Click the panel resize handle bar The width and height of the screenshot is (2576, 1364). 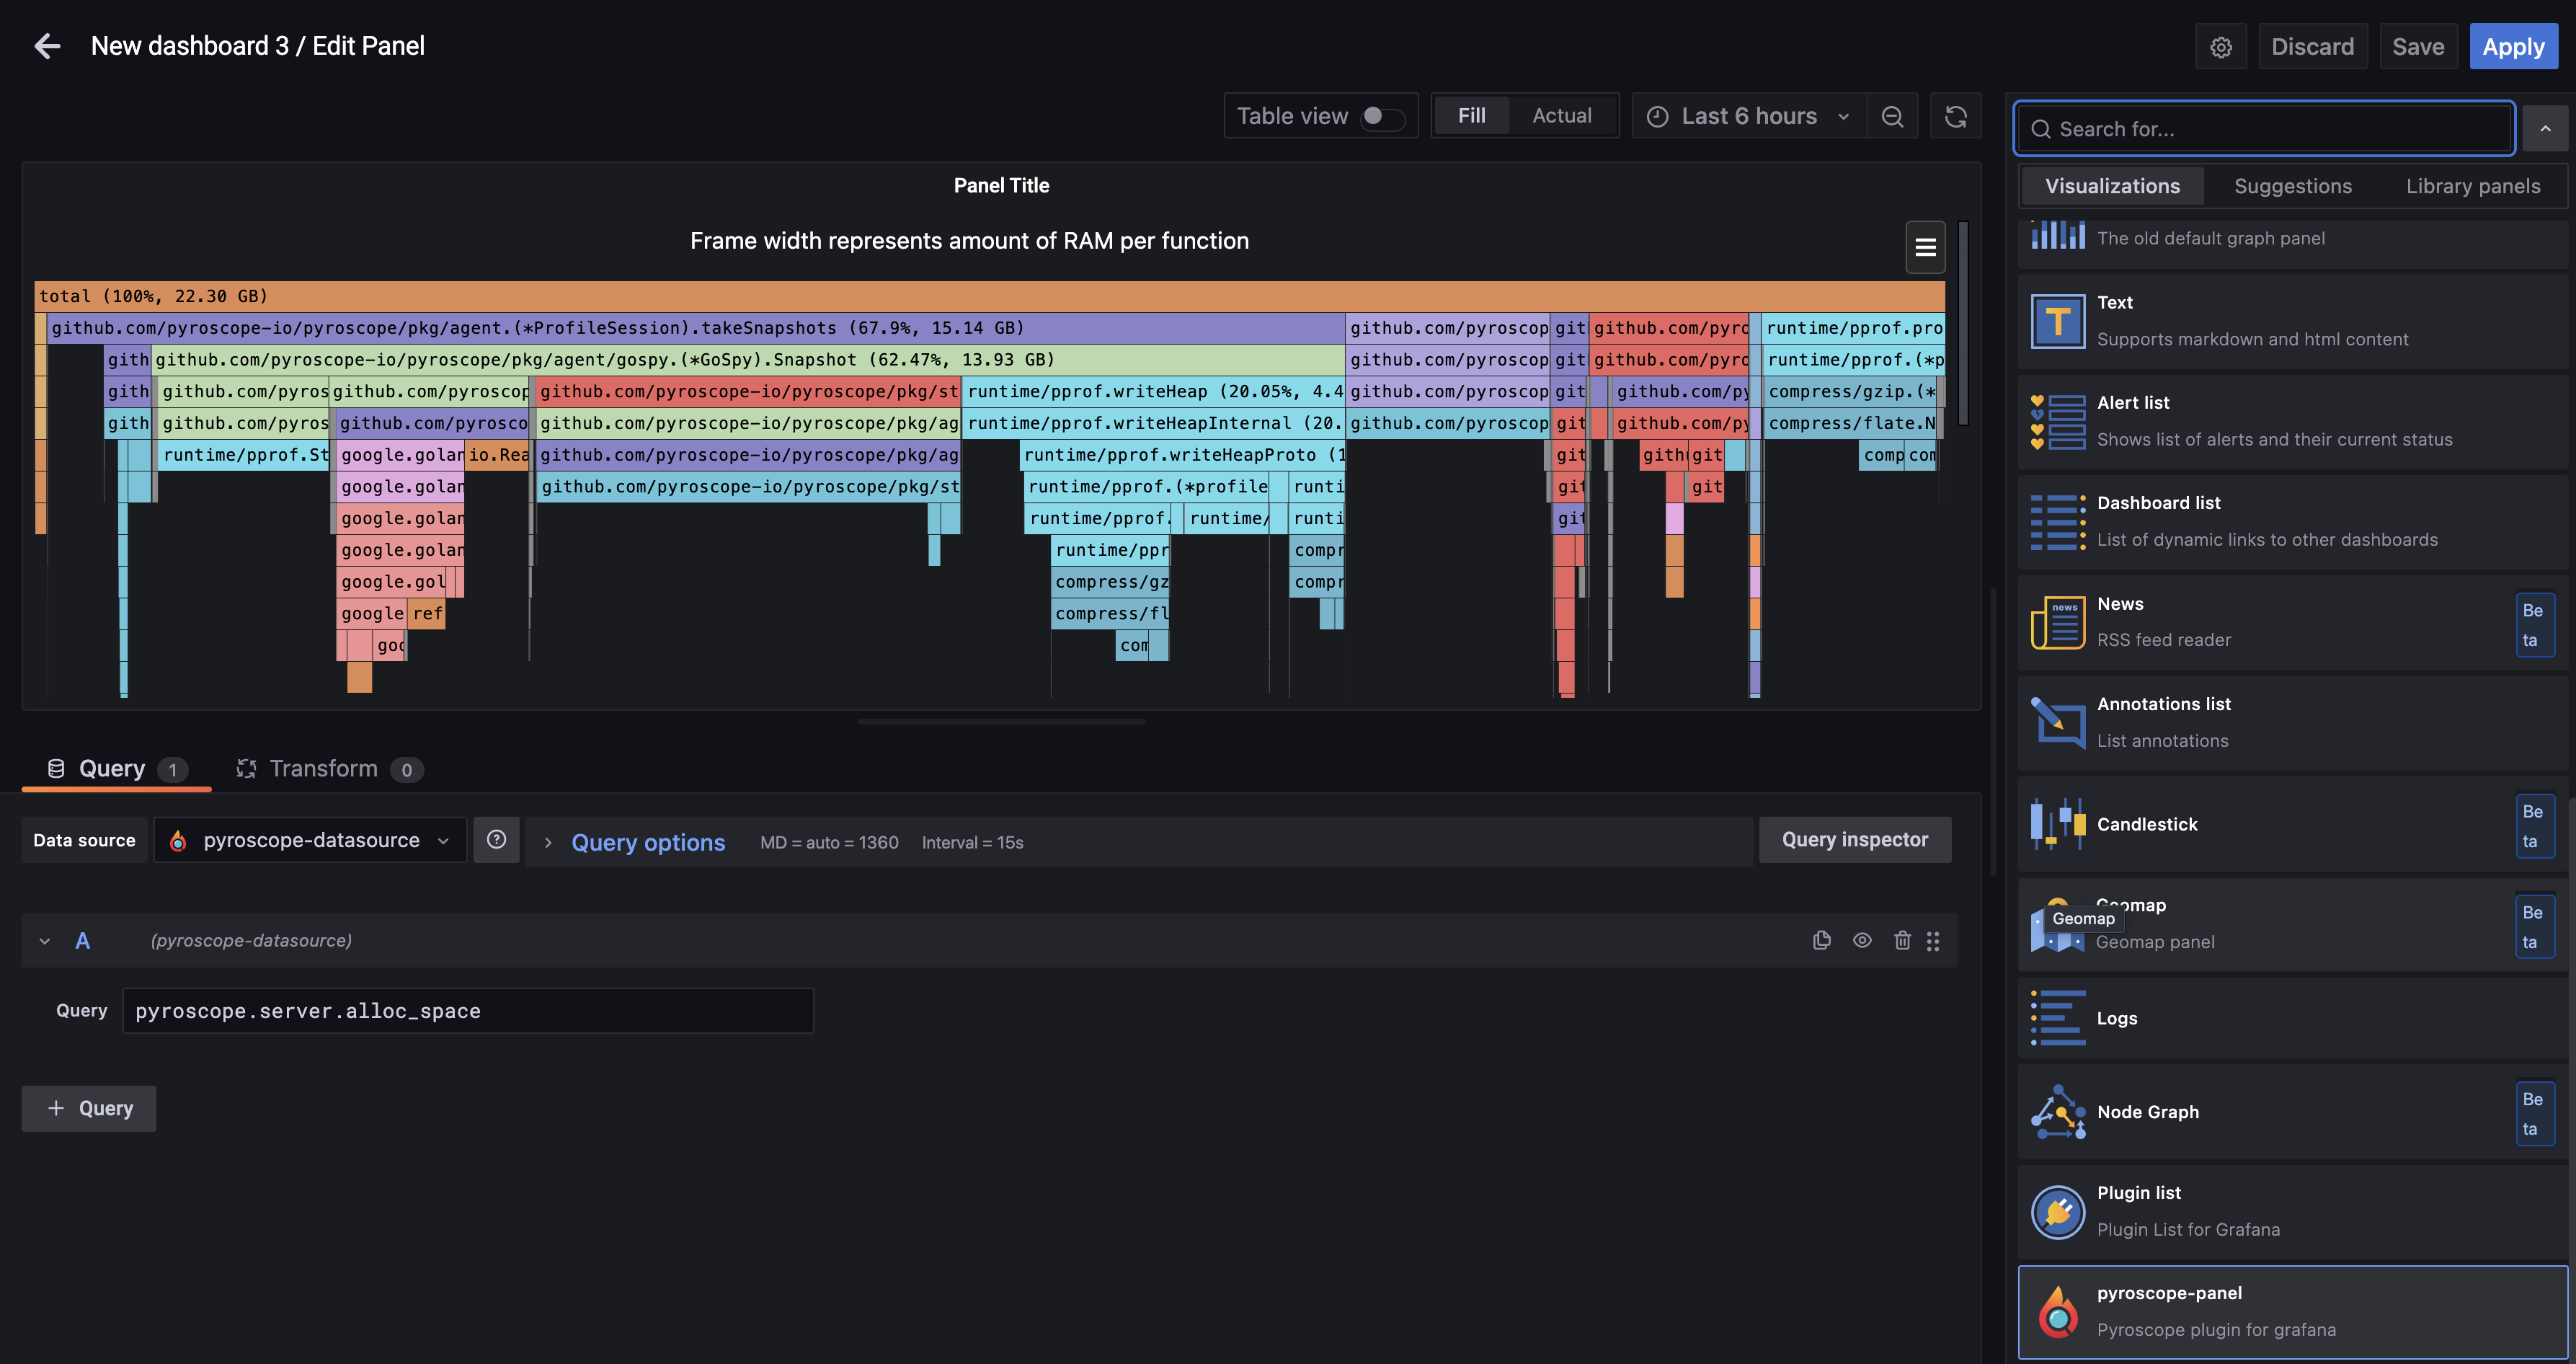[1001, 721]
